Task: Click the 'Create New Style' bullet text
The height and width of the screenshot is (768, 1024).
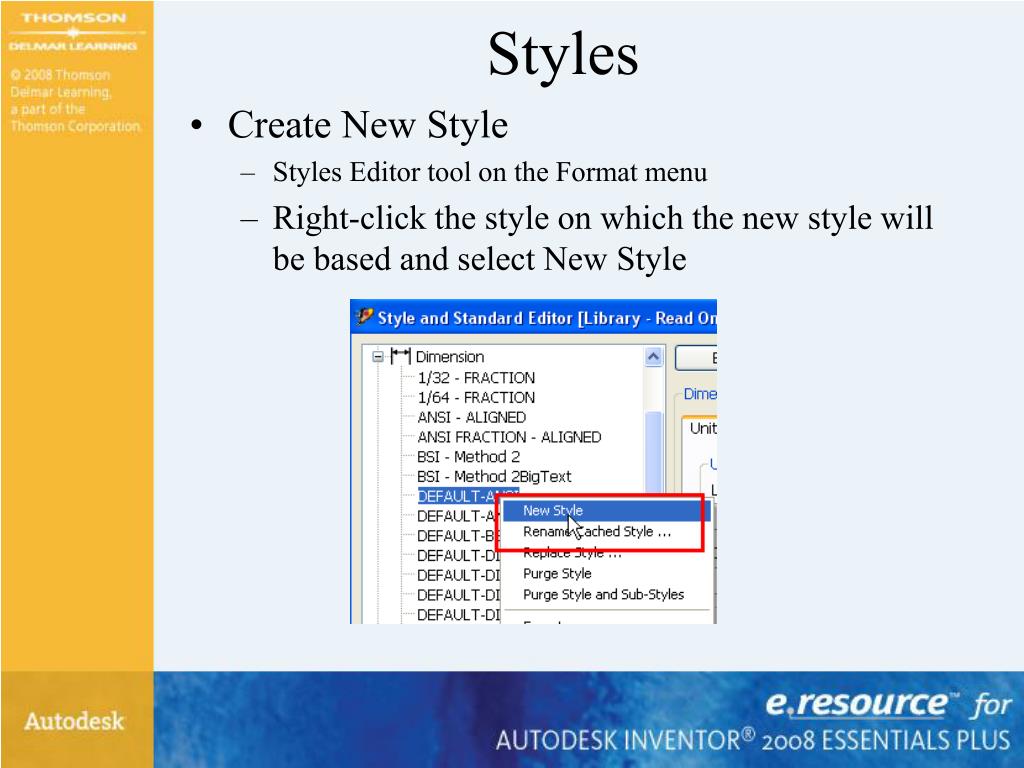Action: pyautogui.click(x=368, y=124)
